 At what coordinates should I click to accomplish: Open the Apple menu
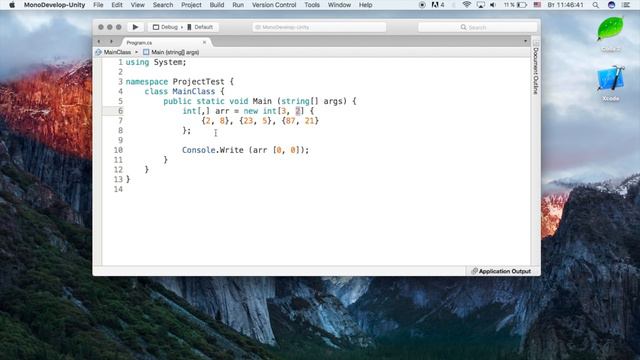12,5
